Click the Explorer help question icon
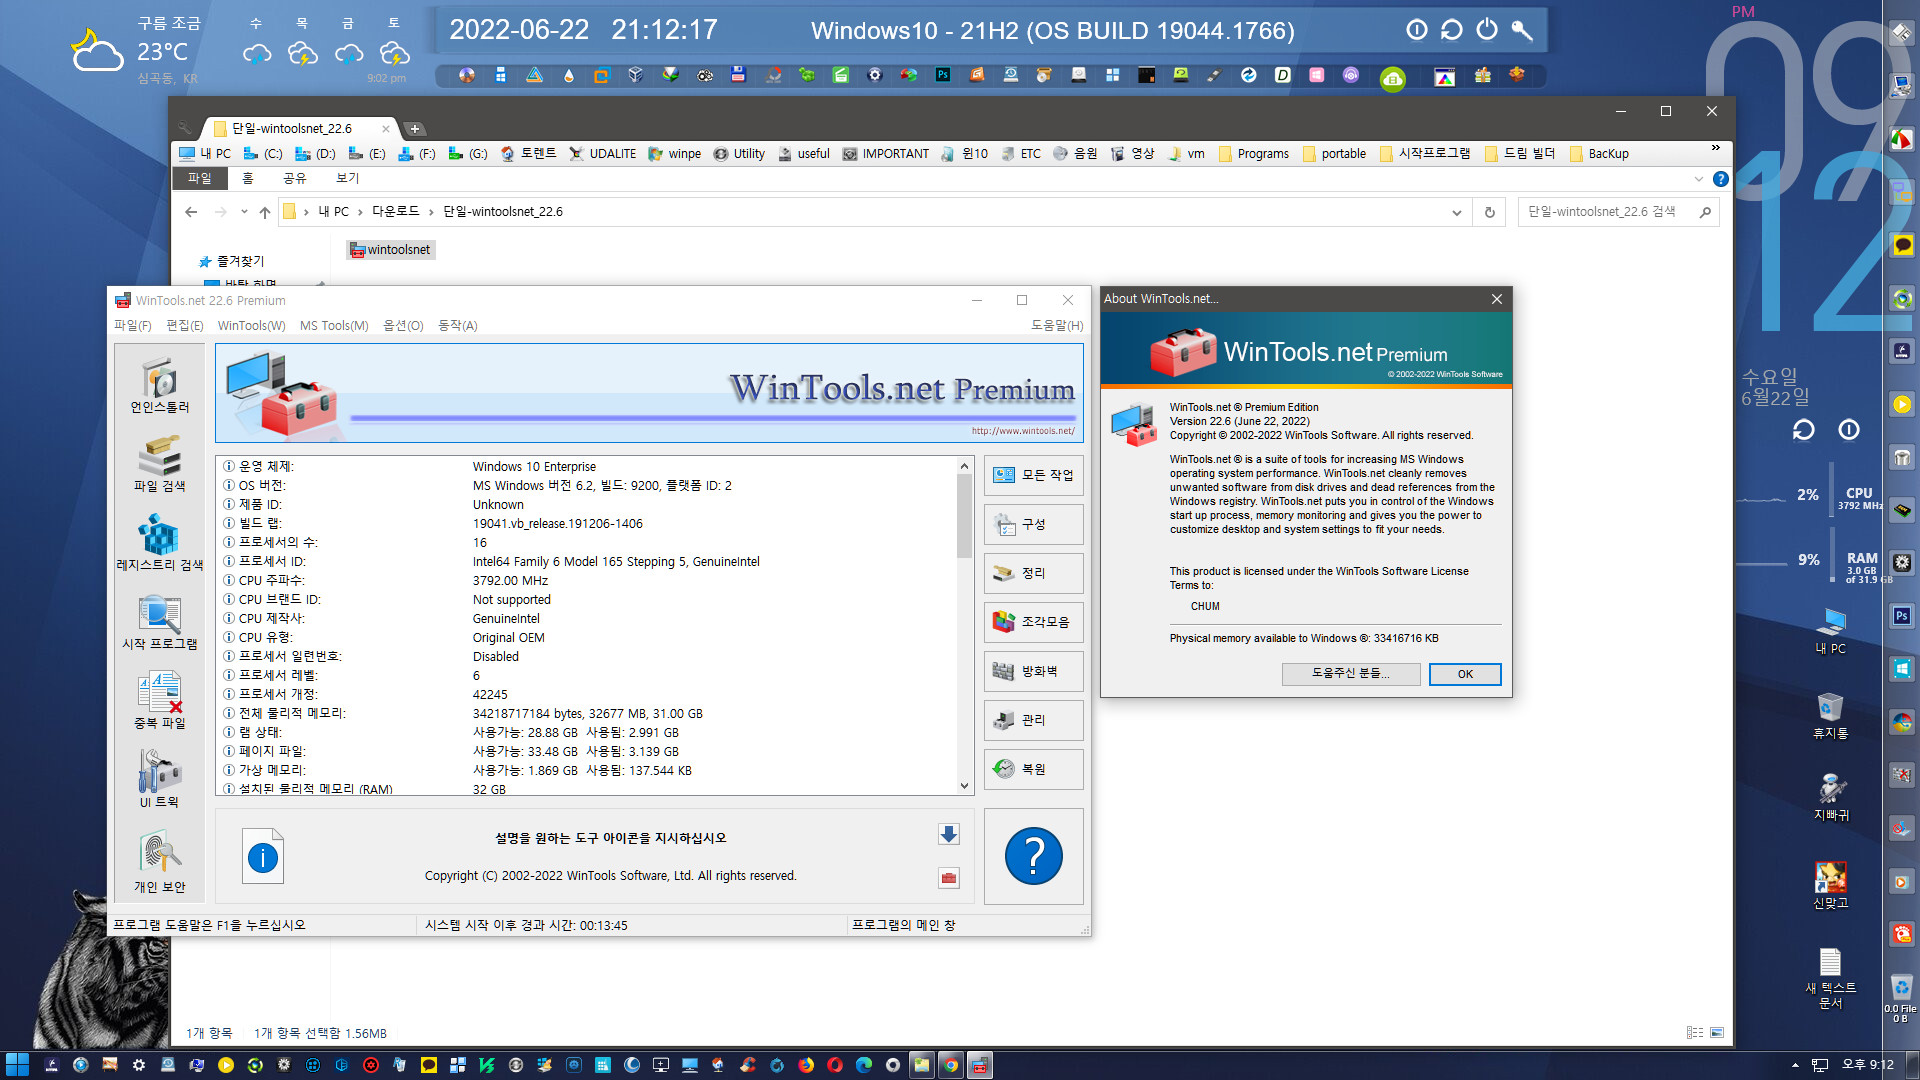1920x1080 pixels. click(1720, 179)
